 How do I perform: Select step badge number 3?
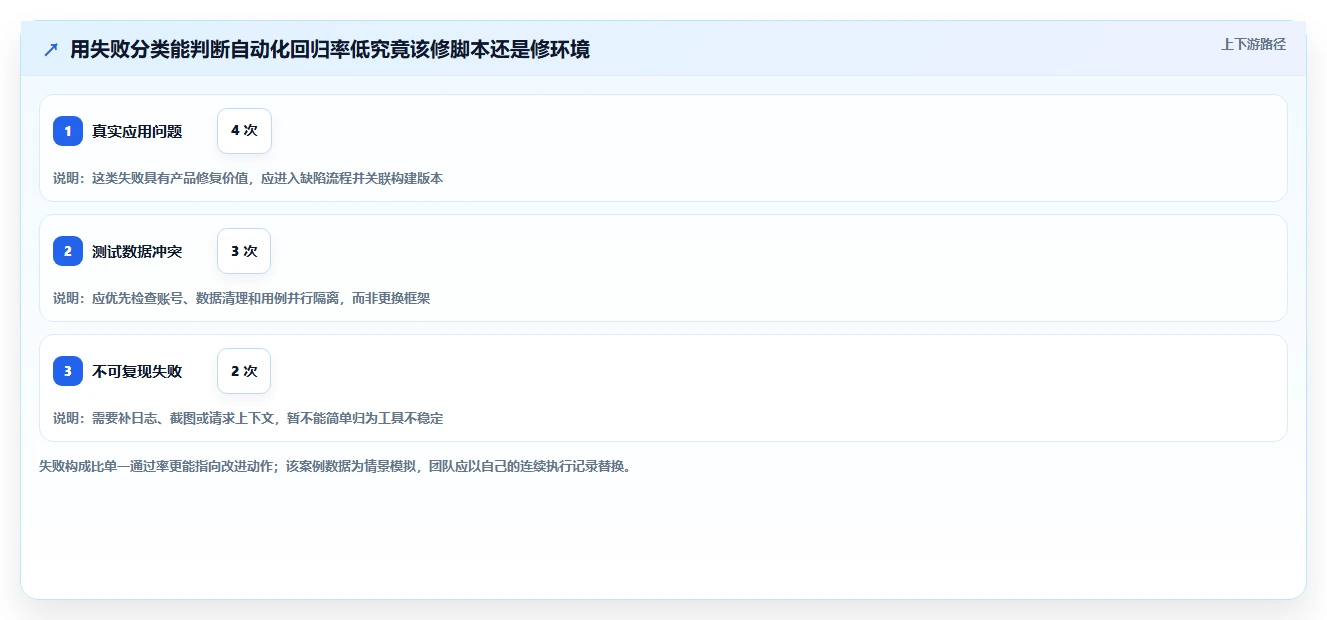click(68, 371)
